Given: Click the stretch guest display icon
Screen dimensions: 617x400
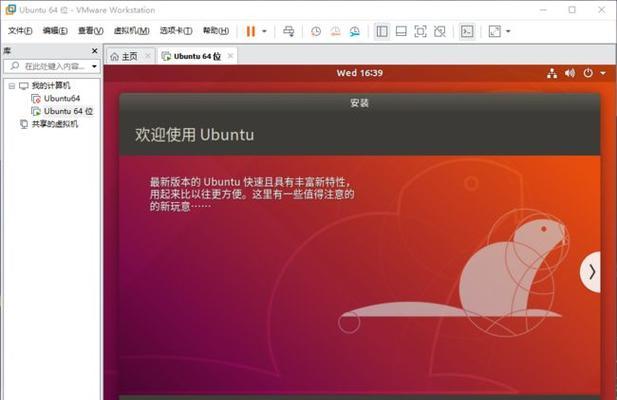Looking at the screenshot, I should pyautogui.click(x=495, y=31).
